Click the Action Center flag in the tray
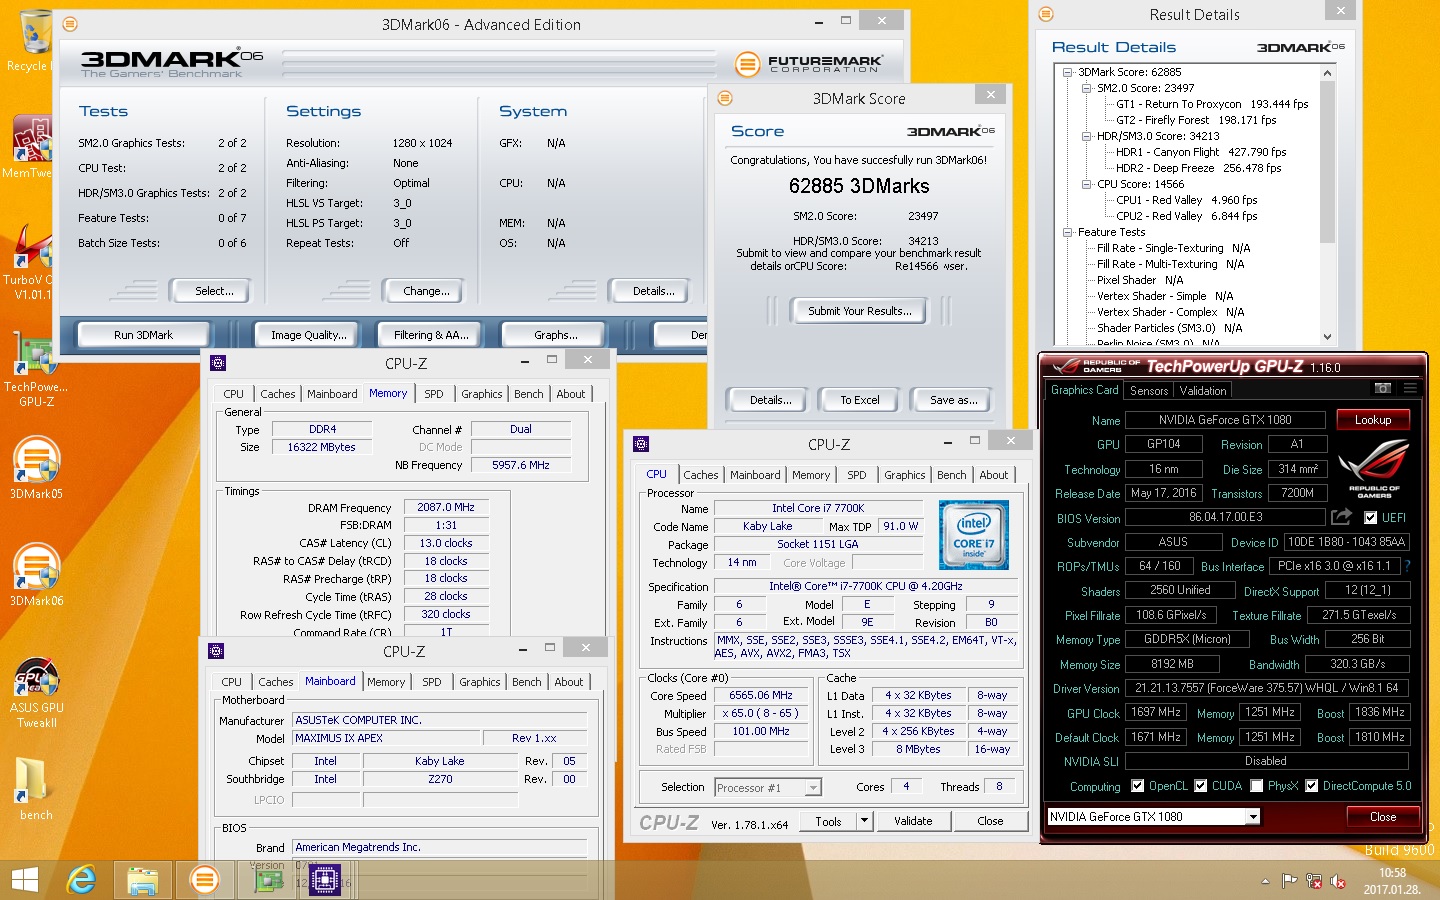This screenshot has width=1440, height=900. [1289, 881]
